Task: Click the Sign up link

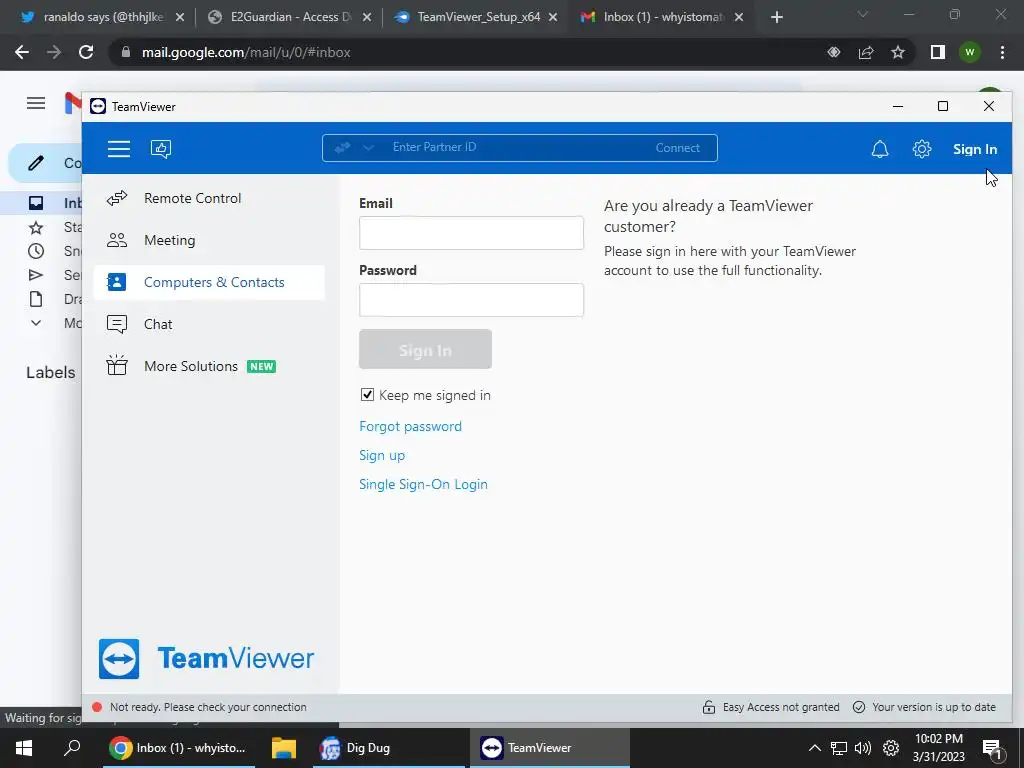Action: pyautogui.click(x=382, y=455)
